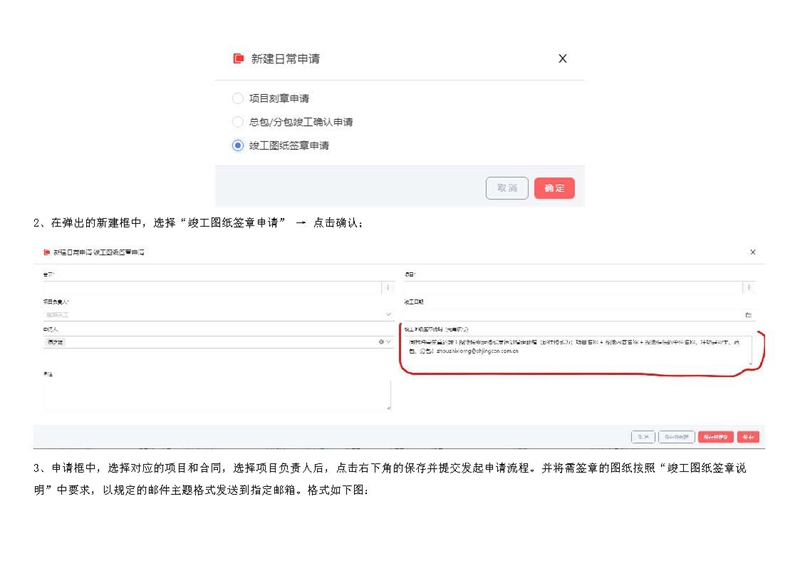The height and width of the screenshot is (566, 800).
Task: Click the red icon beside 新建日常申请 title
Action: click(238, 59)
